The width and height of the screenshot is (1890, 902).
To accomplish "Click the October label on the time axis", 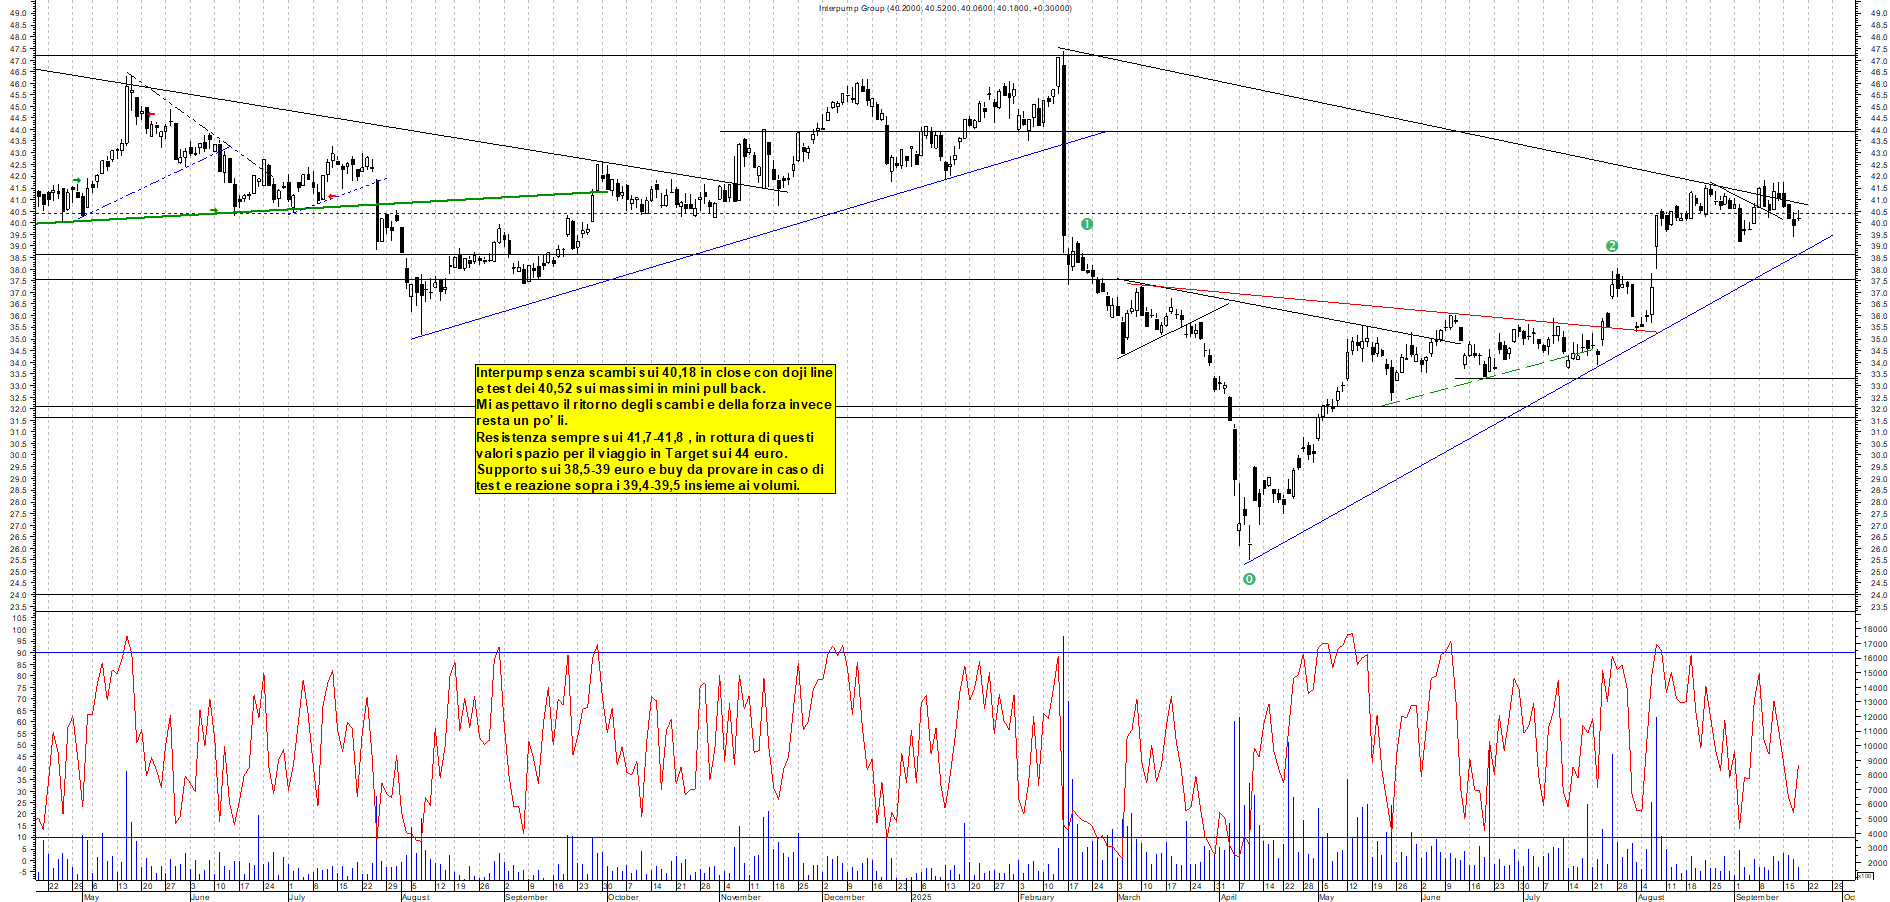I will tap(623, 897).
